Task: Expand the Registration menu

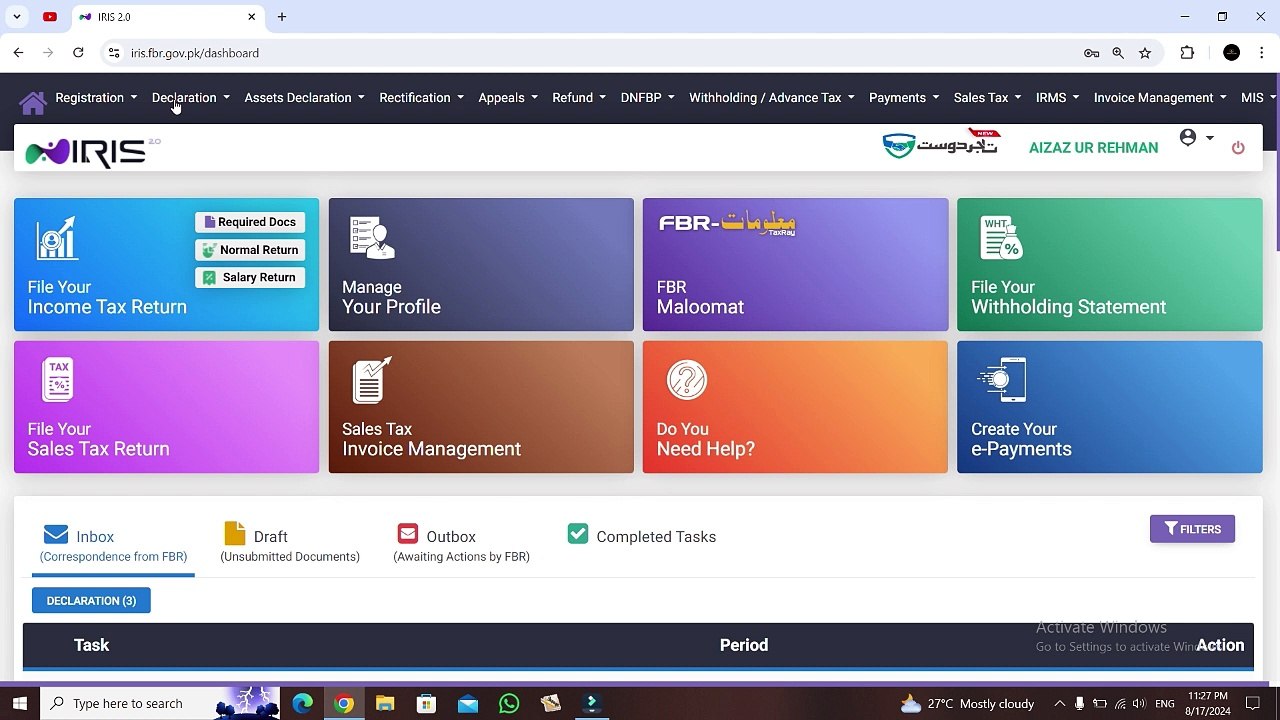Action: (96, 98)
